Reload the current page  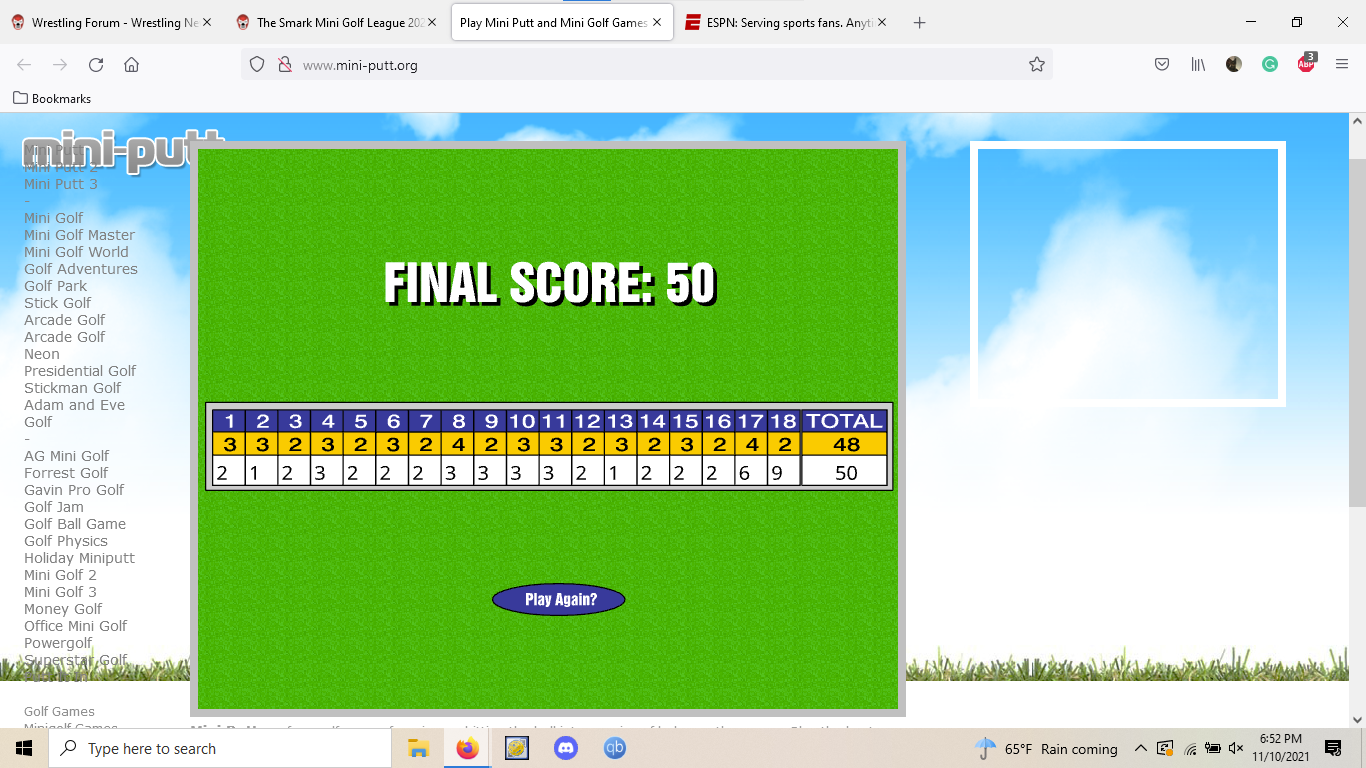(x=96, y=65)
